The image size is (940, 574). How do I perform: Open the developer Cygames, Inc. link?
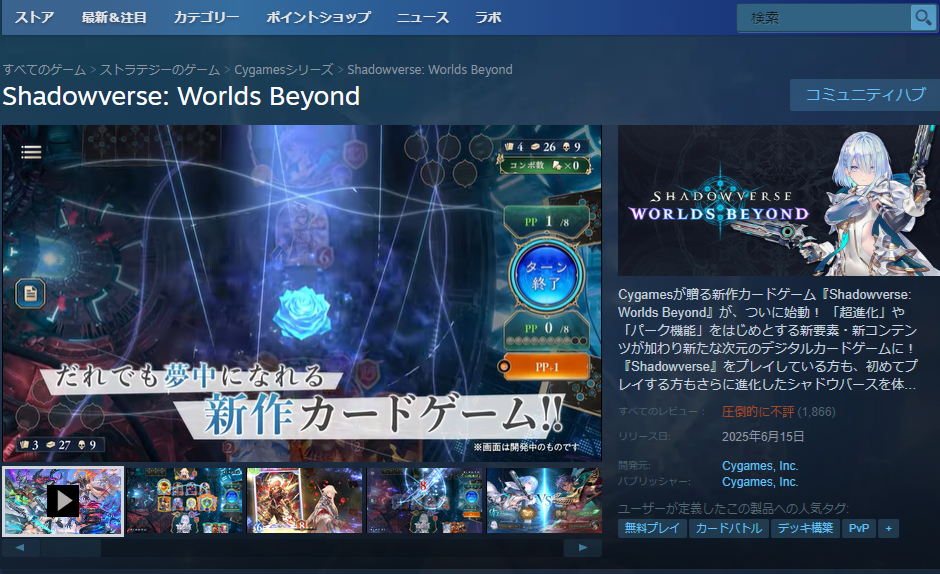coord(760,466)
